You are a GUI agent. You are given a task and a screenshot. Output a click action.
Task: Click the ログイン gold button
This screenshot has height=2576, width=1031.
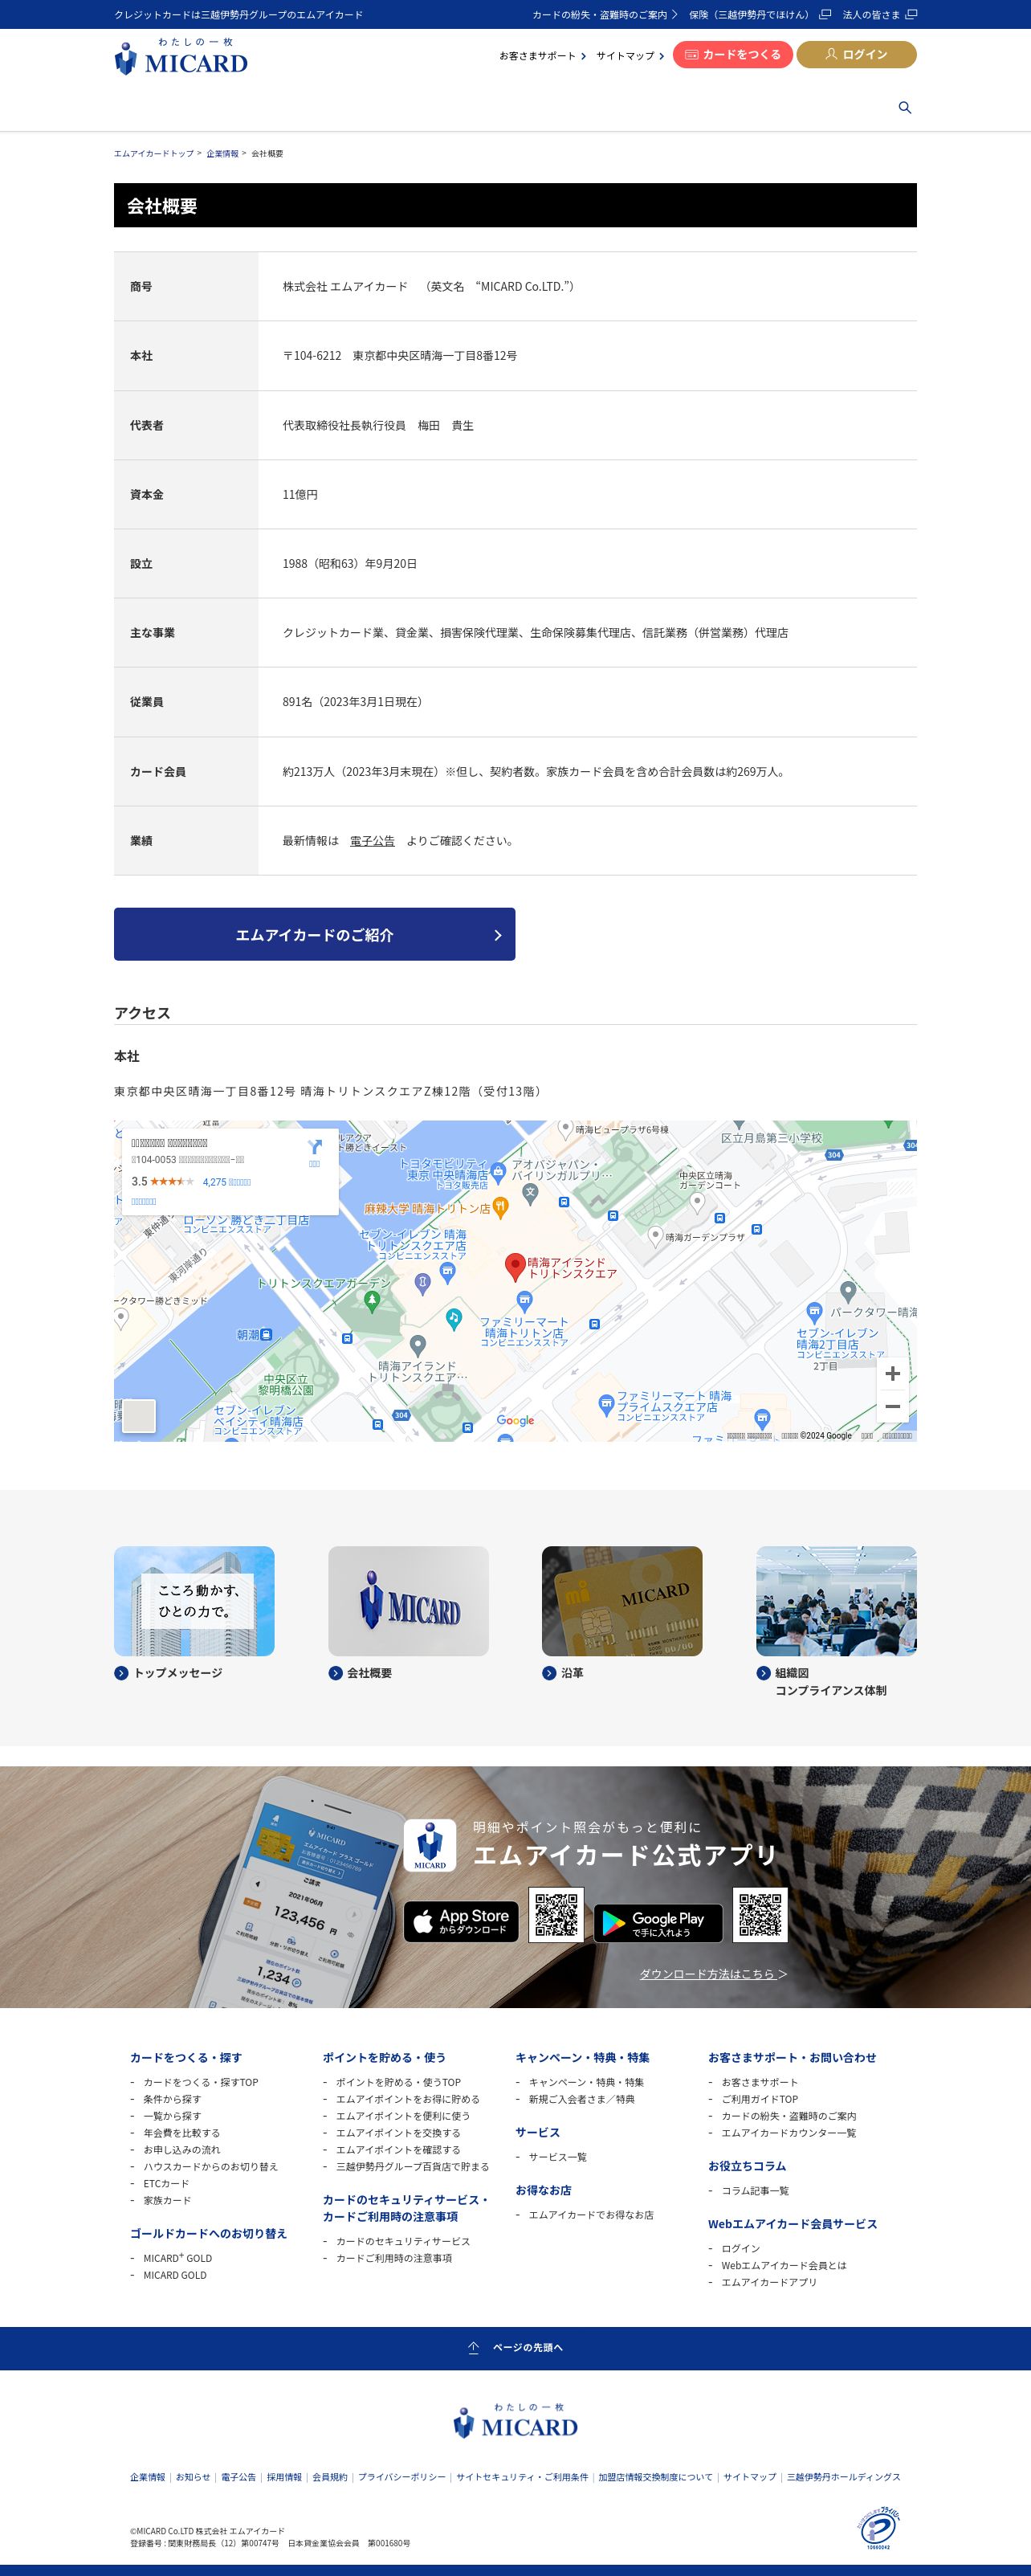[856, 54]
